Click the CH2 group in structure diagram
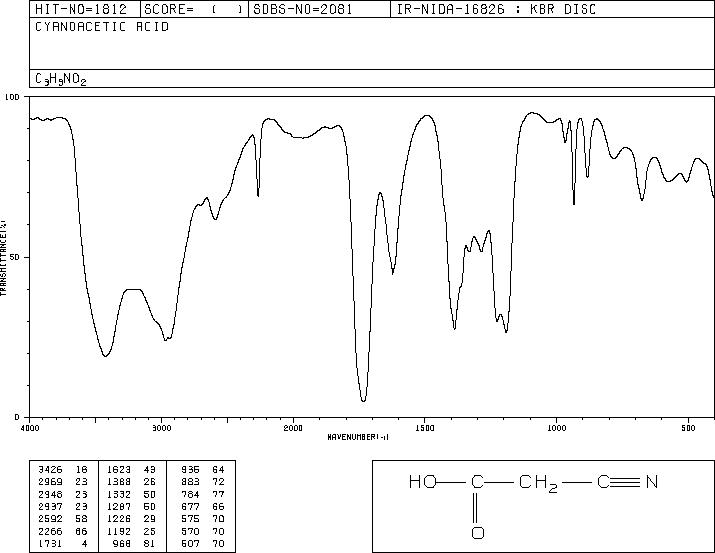This screenshot has height=553, width=715. [x=538, y=483]
